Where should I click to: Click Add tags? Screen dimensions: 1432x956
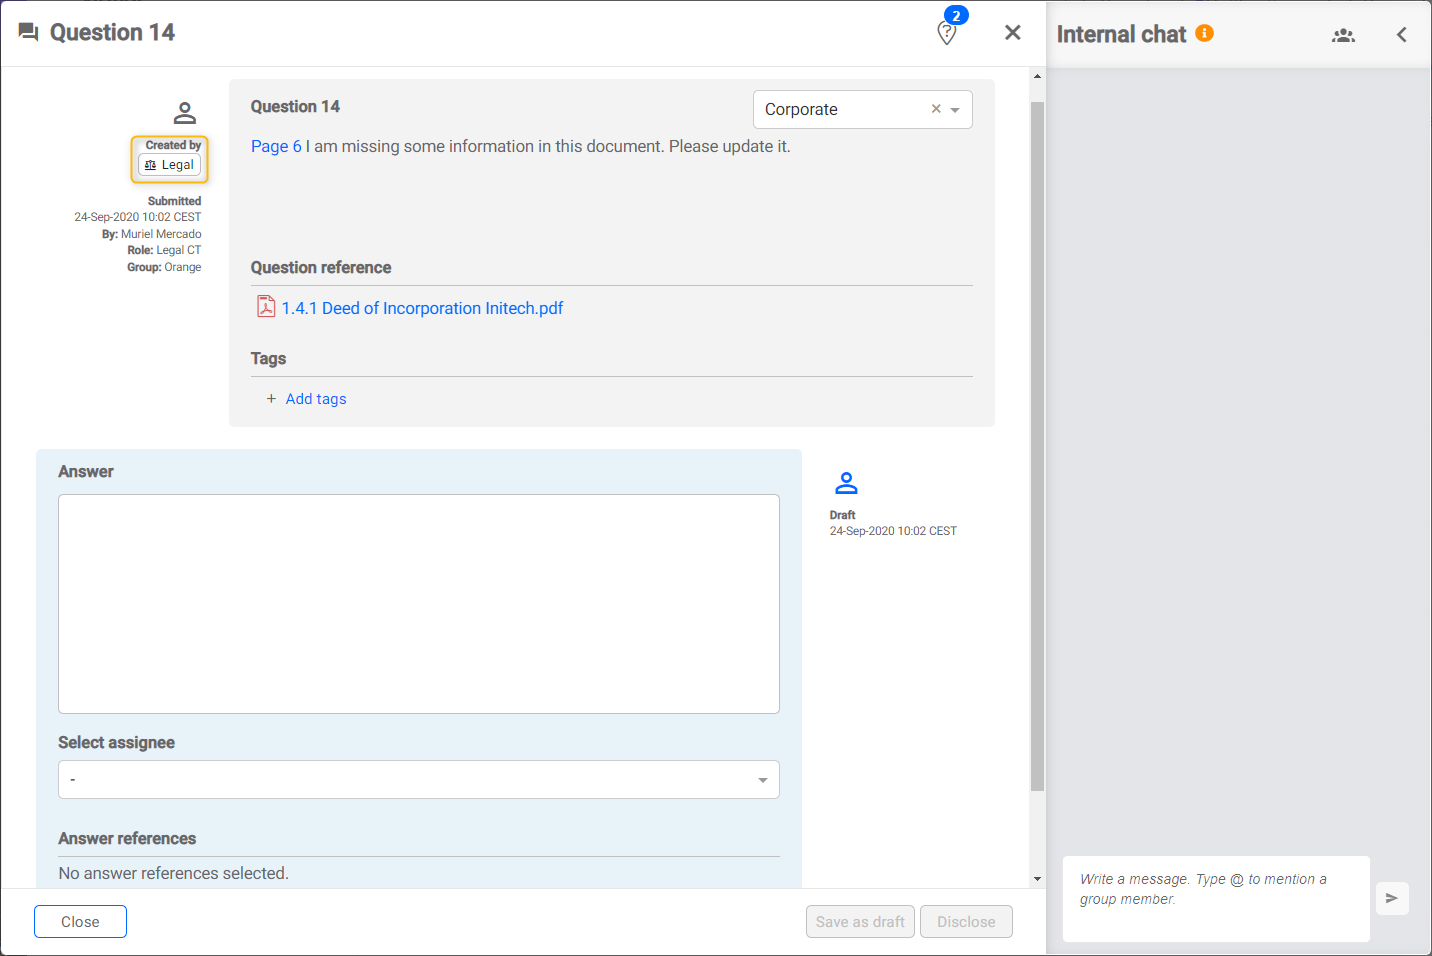pyautogui.click(x=315, y=399)
